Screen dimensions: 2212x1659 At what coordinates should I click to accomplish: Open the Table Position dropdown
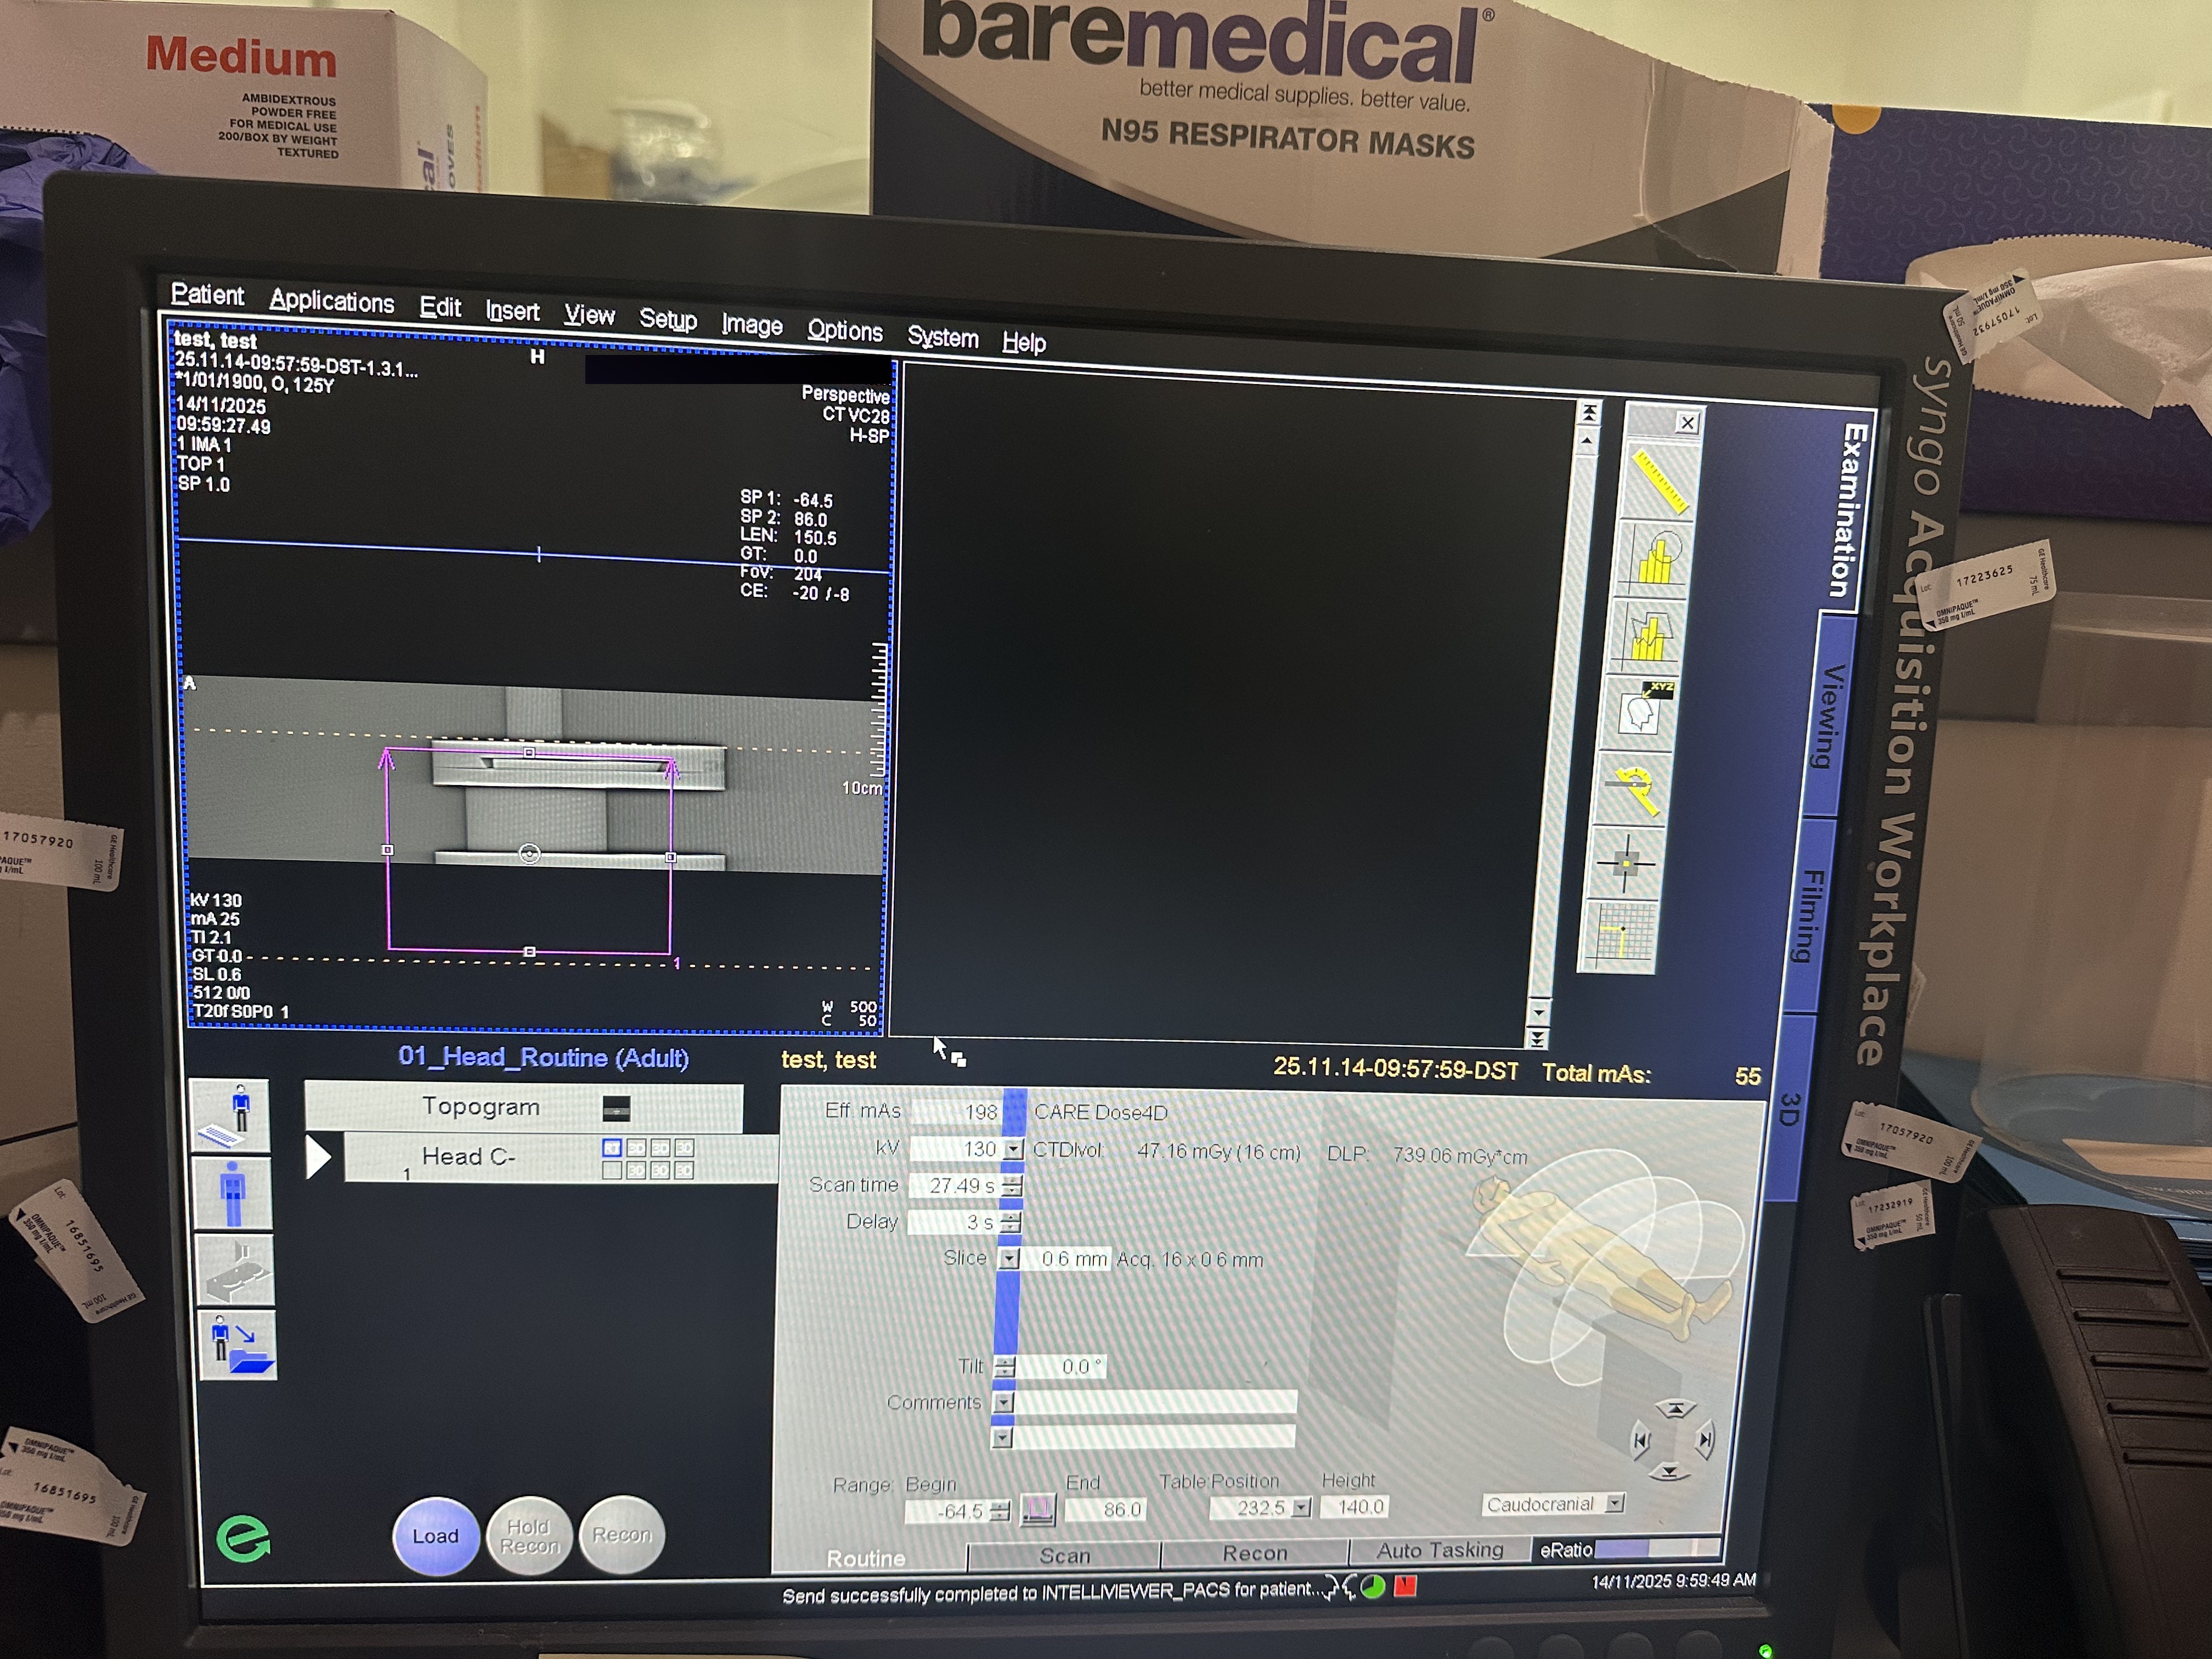click(x=1301, y=1507)
